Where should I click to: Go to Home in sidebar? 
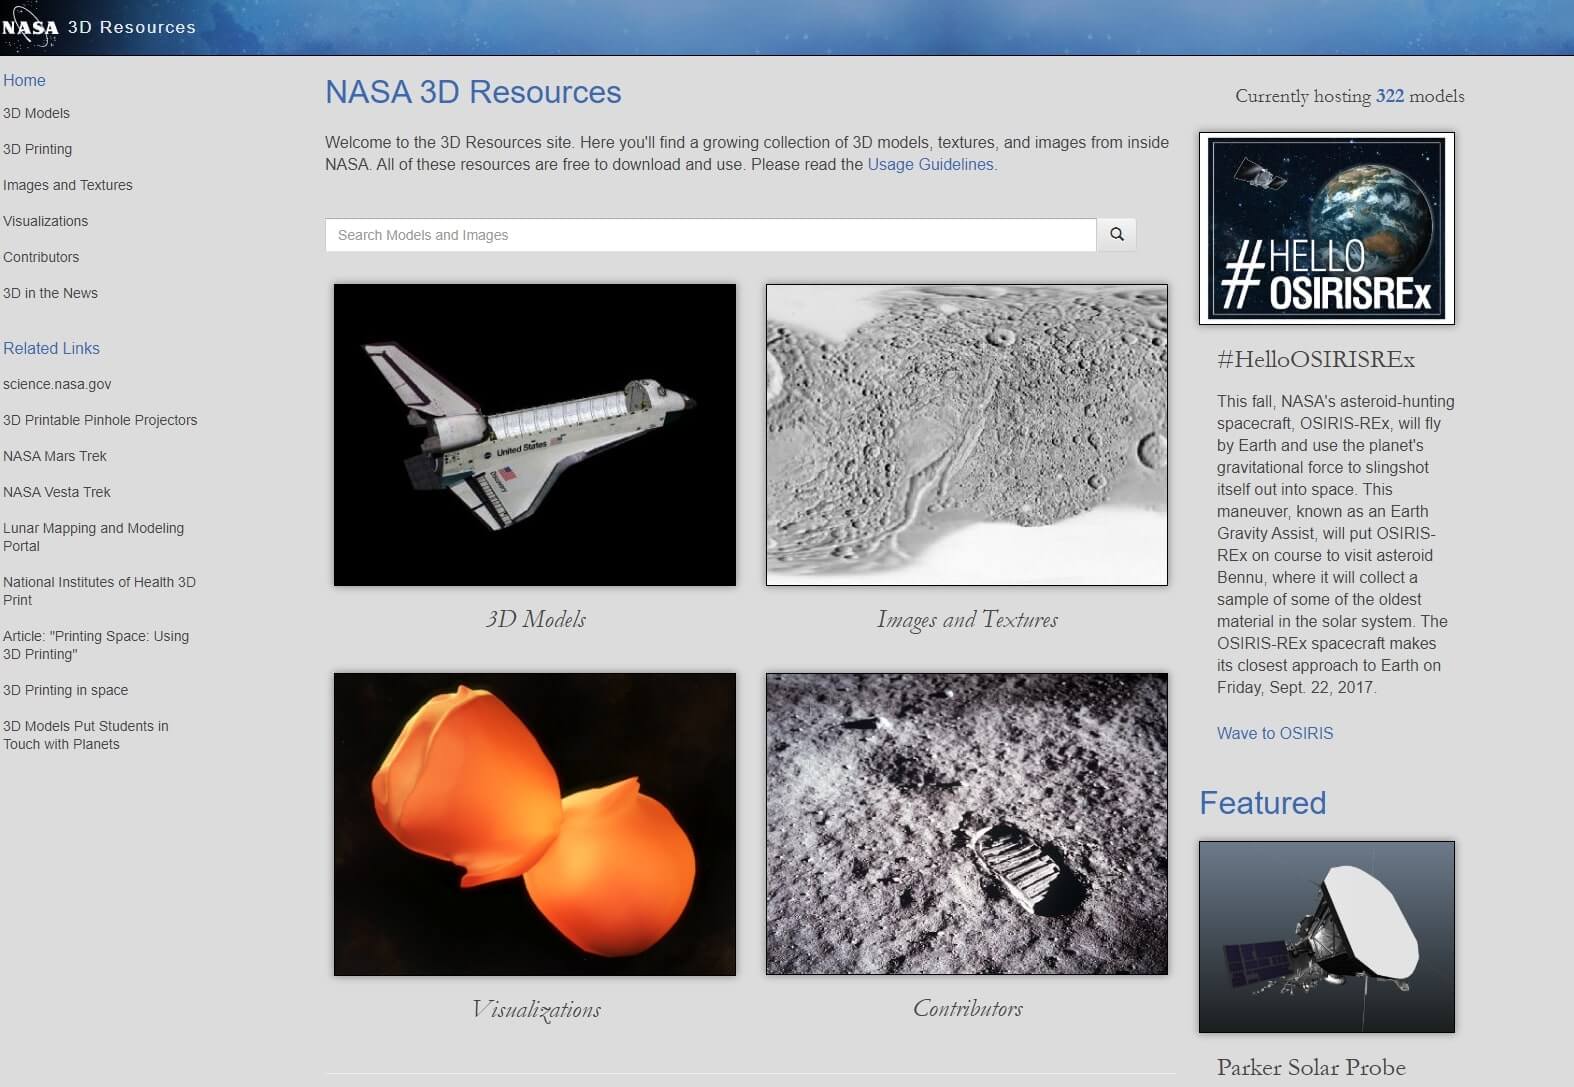pos(24,80)
